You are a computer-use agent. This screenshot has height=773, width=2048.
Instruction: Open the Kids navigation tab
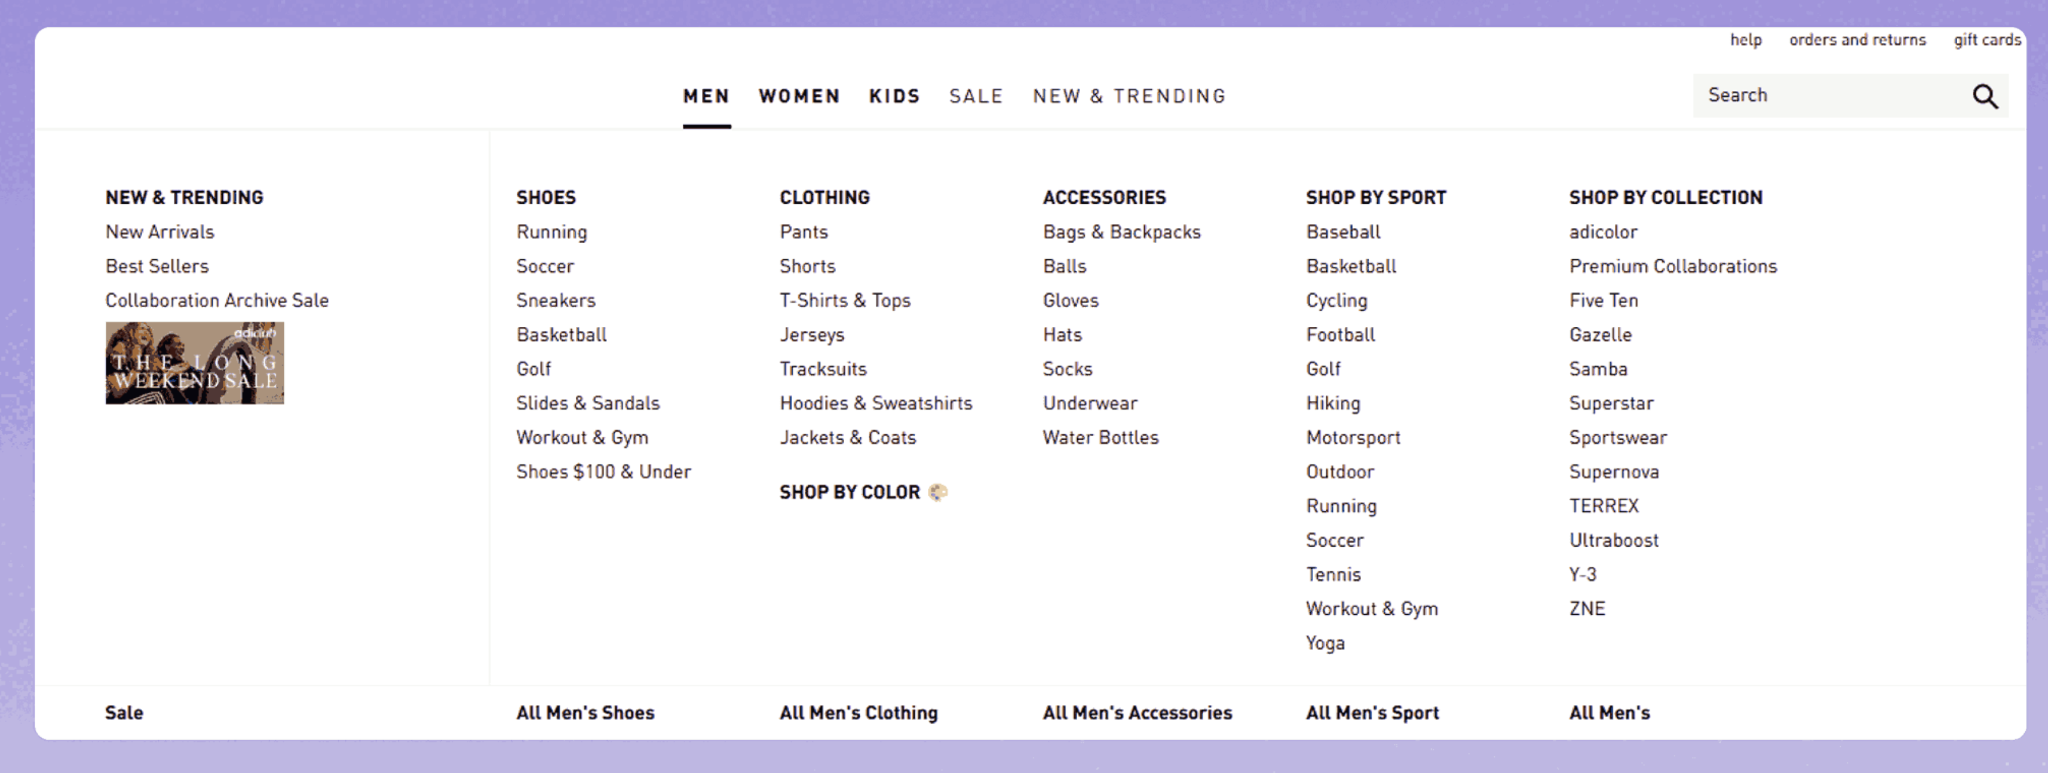click(894, 96)
